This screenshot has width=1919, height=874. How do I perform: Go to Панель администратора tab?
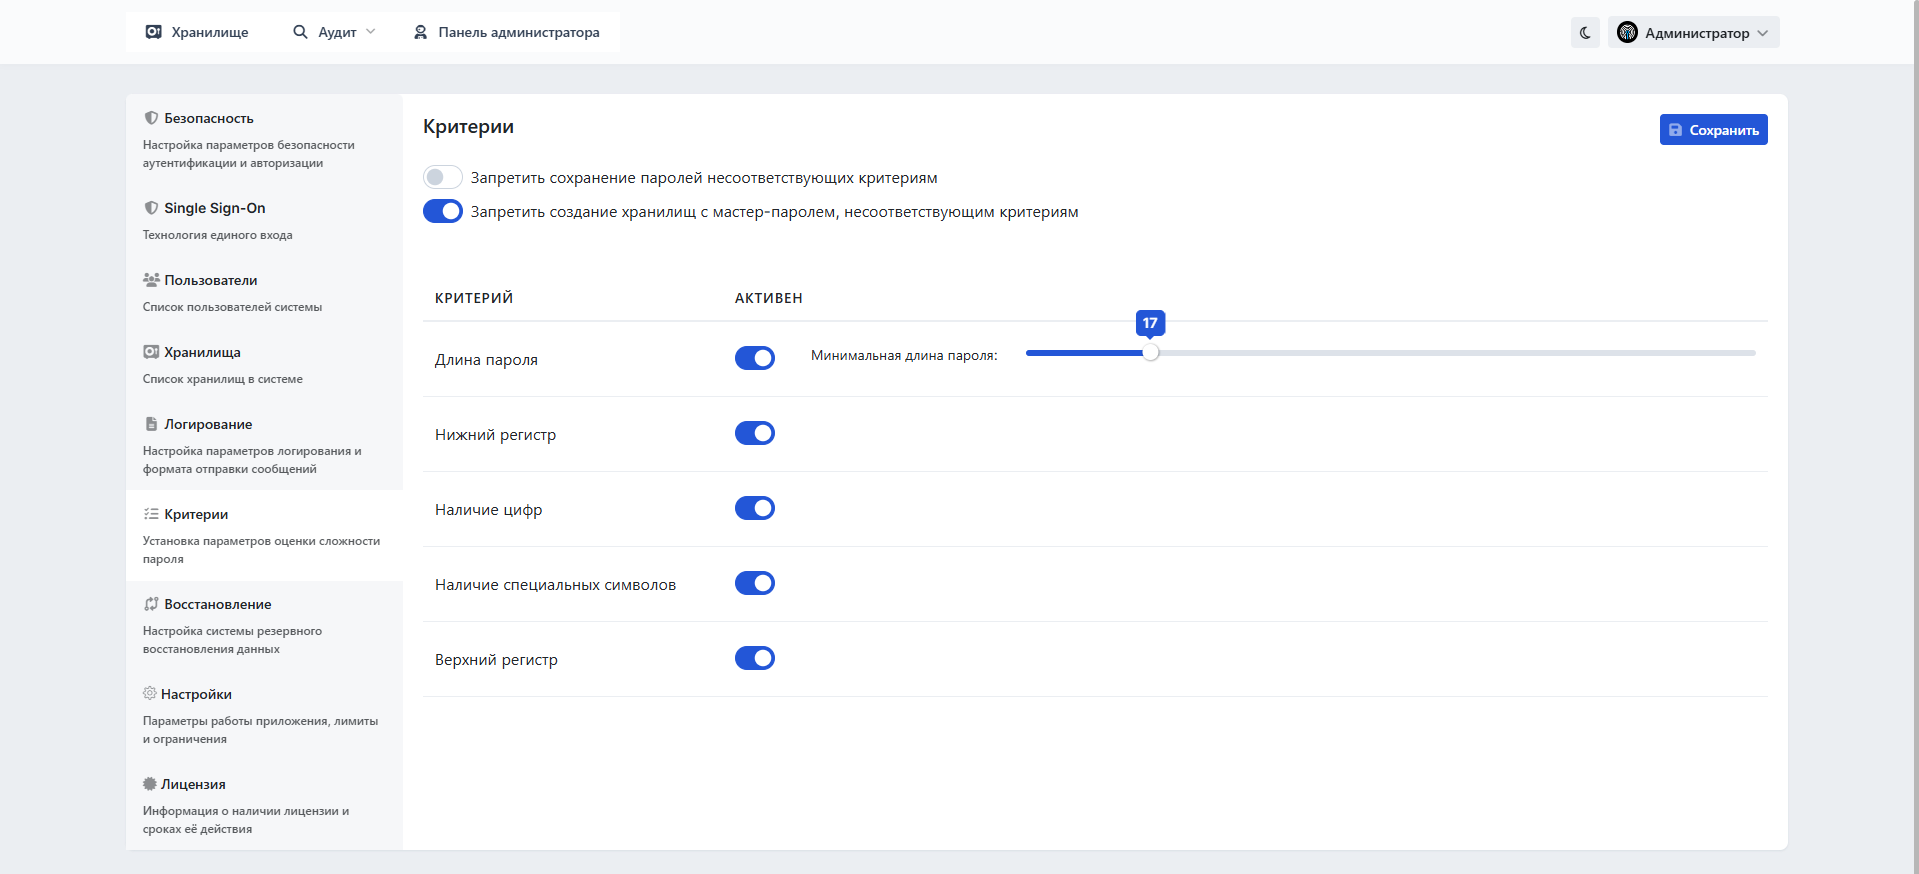pos(507,32)
